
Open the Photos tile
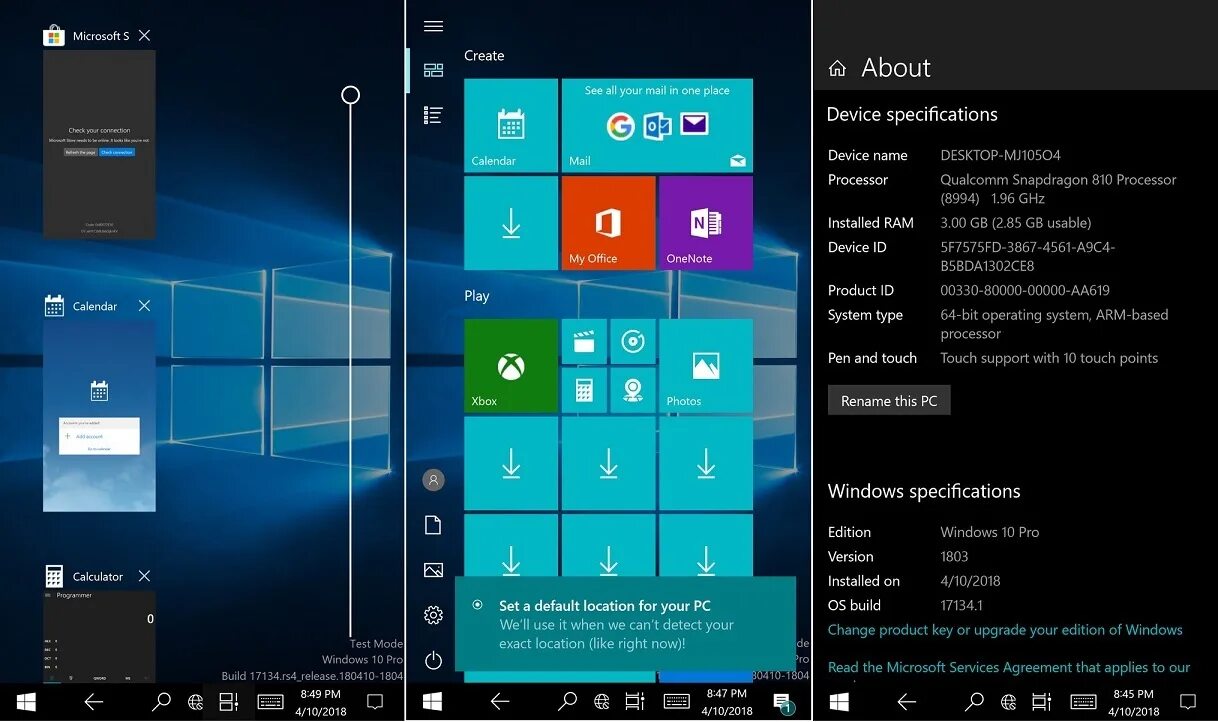coord(706,366)
